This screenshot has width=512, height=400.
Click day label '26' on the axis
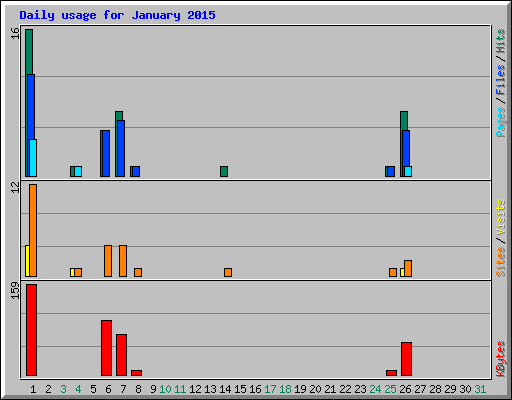405,389
